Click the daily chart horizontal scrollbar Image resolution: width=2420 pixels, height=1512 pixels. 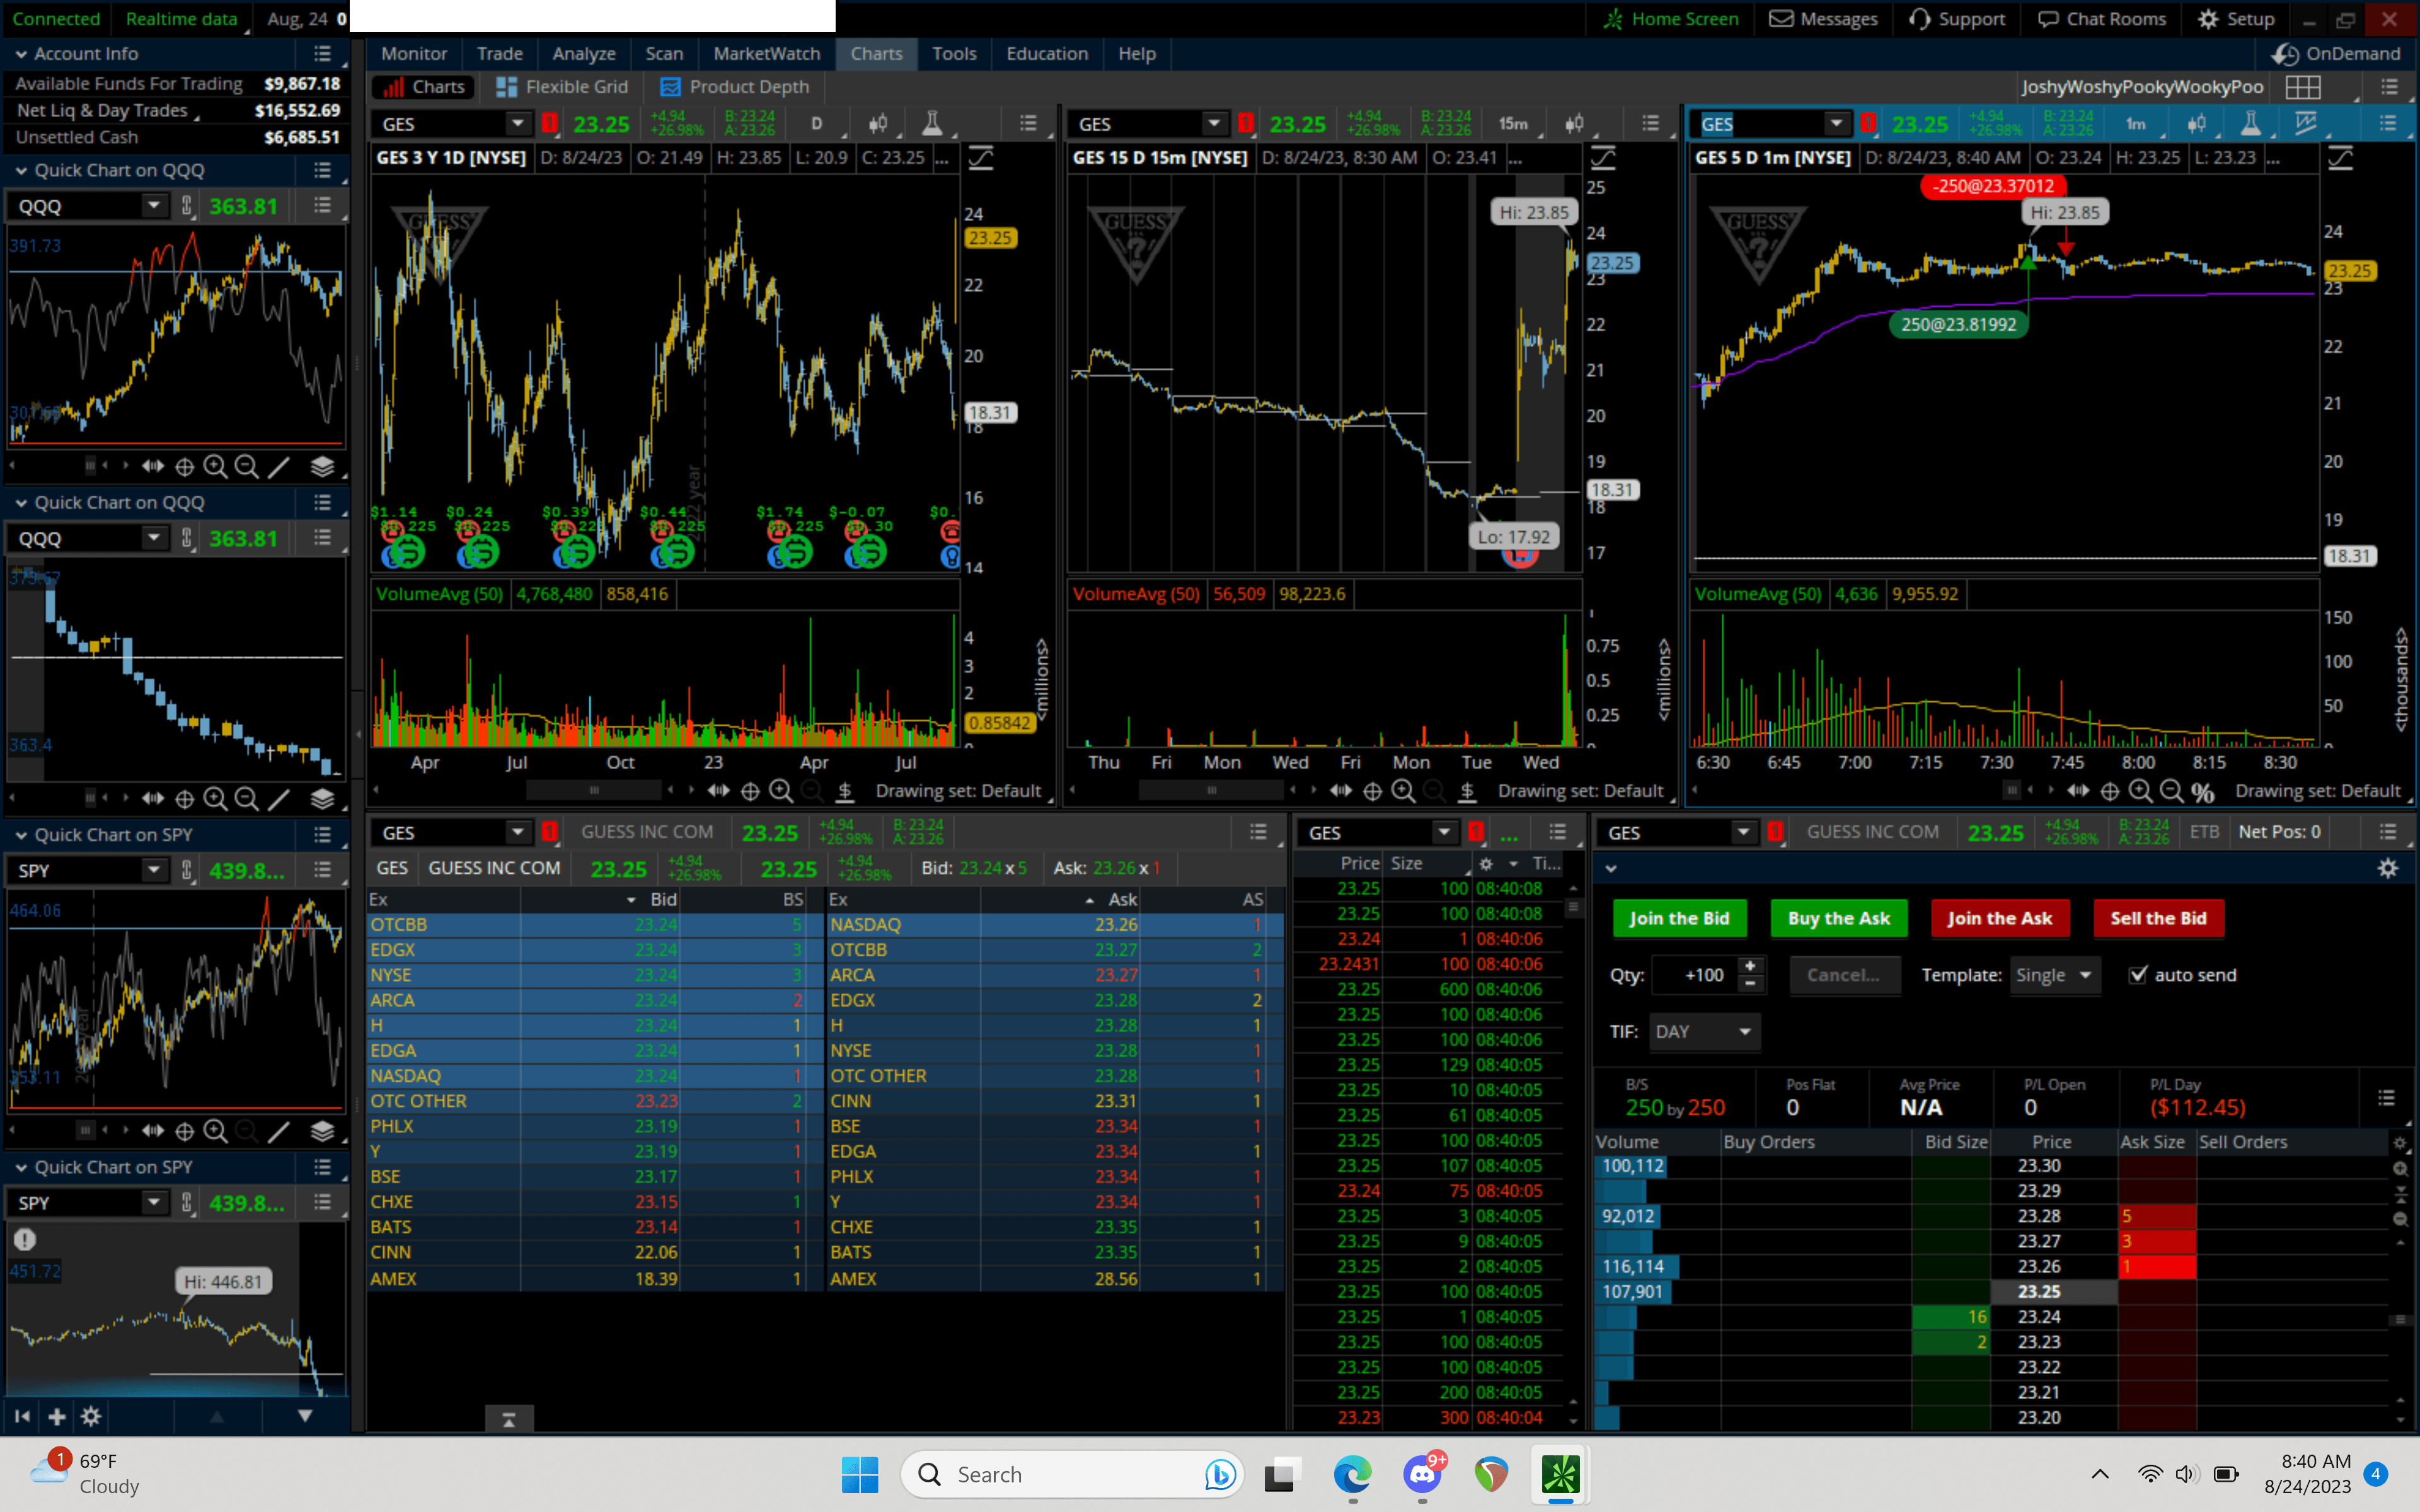(x=594, y=791)
